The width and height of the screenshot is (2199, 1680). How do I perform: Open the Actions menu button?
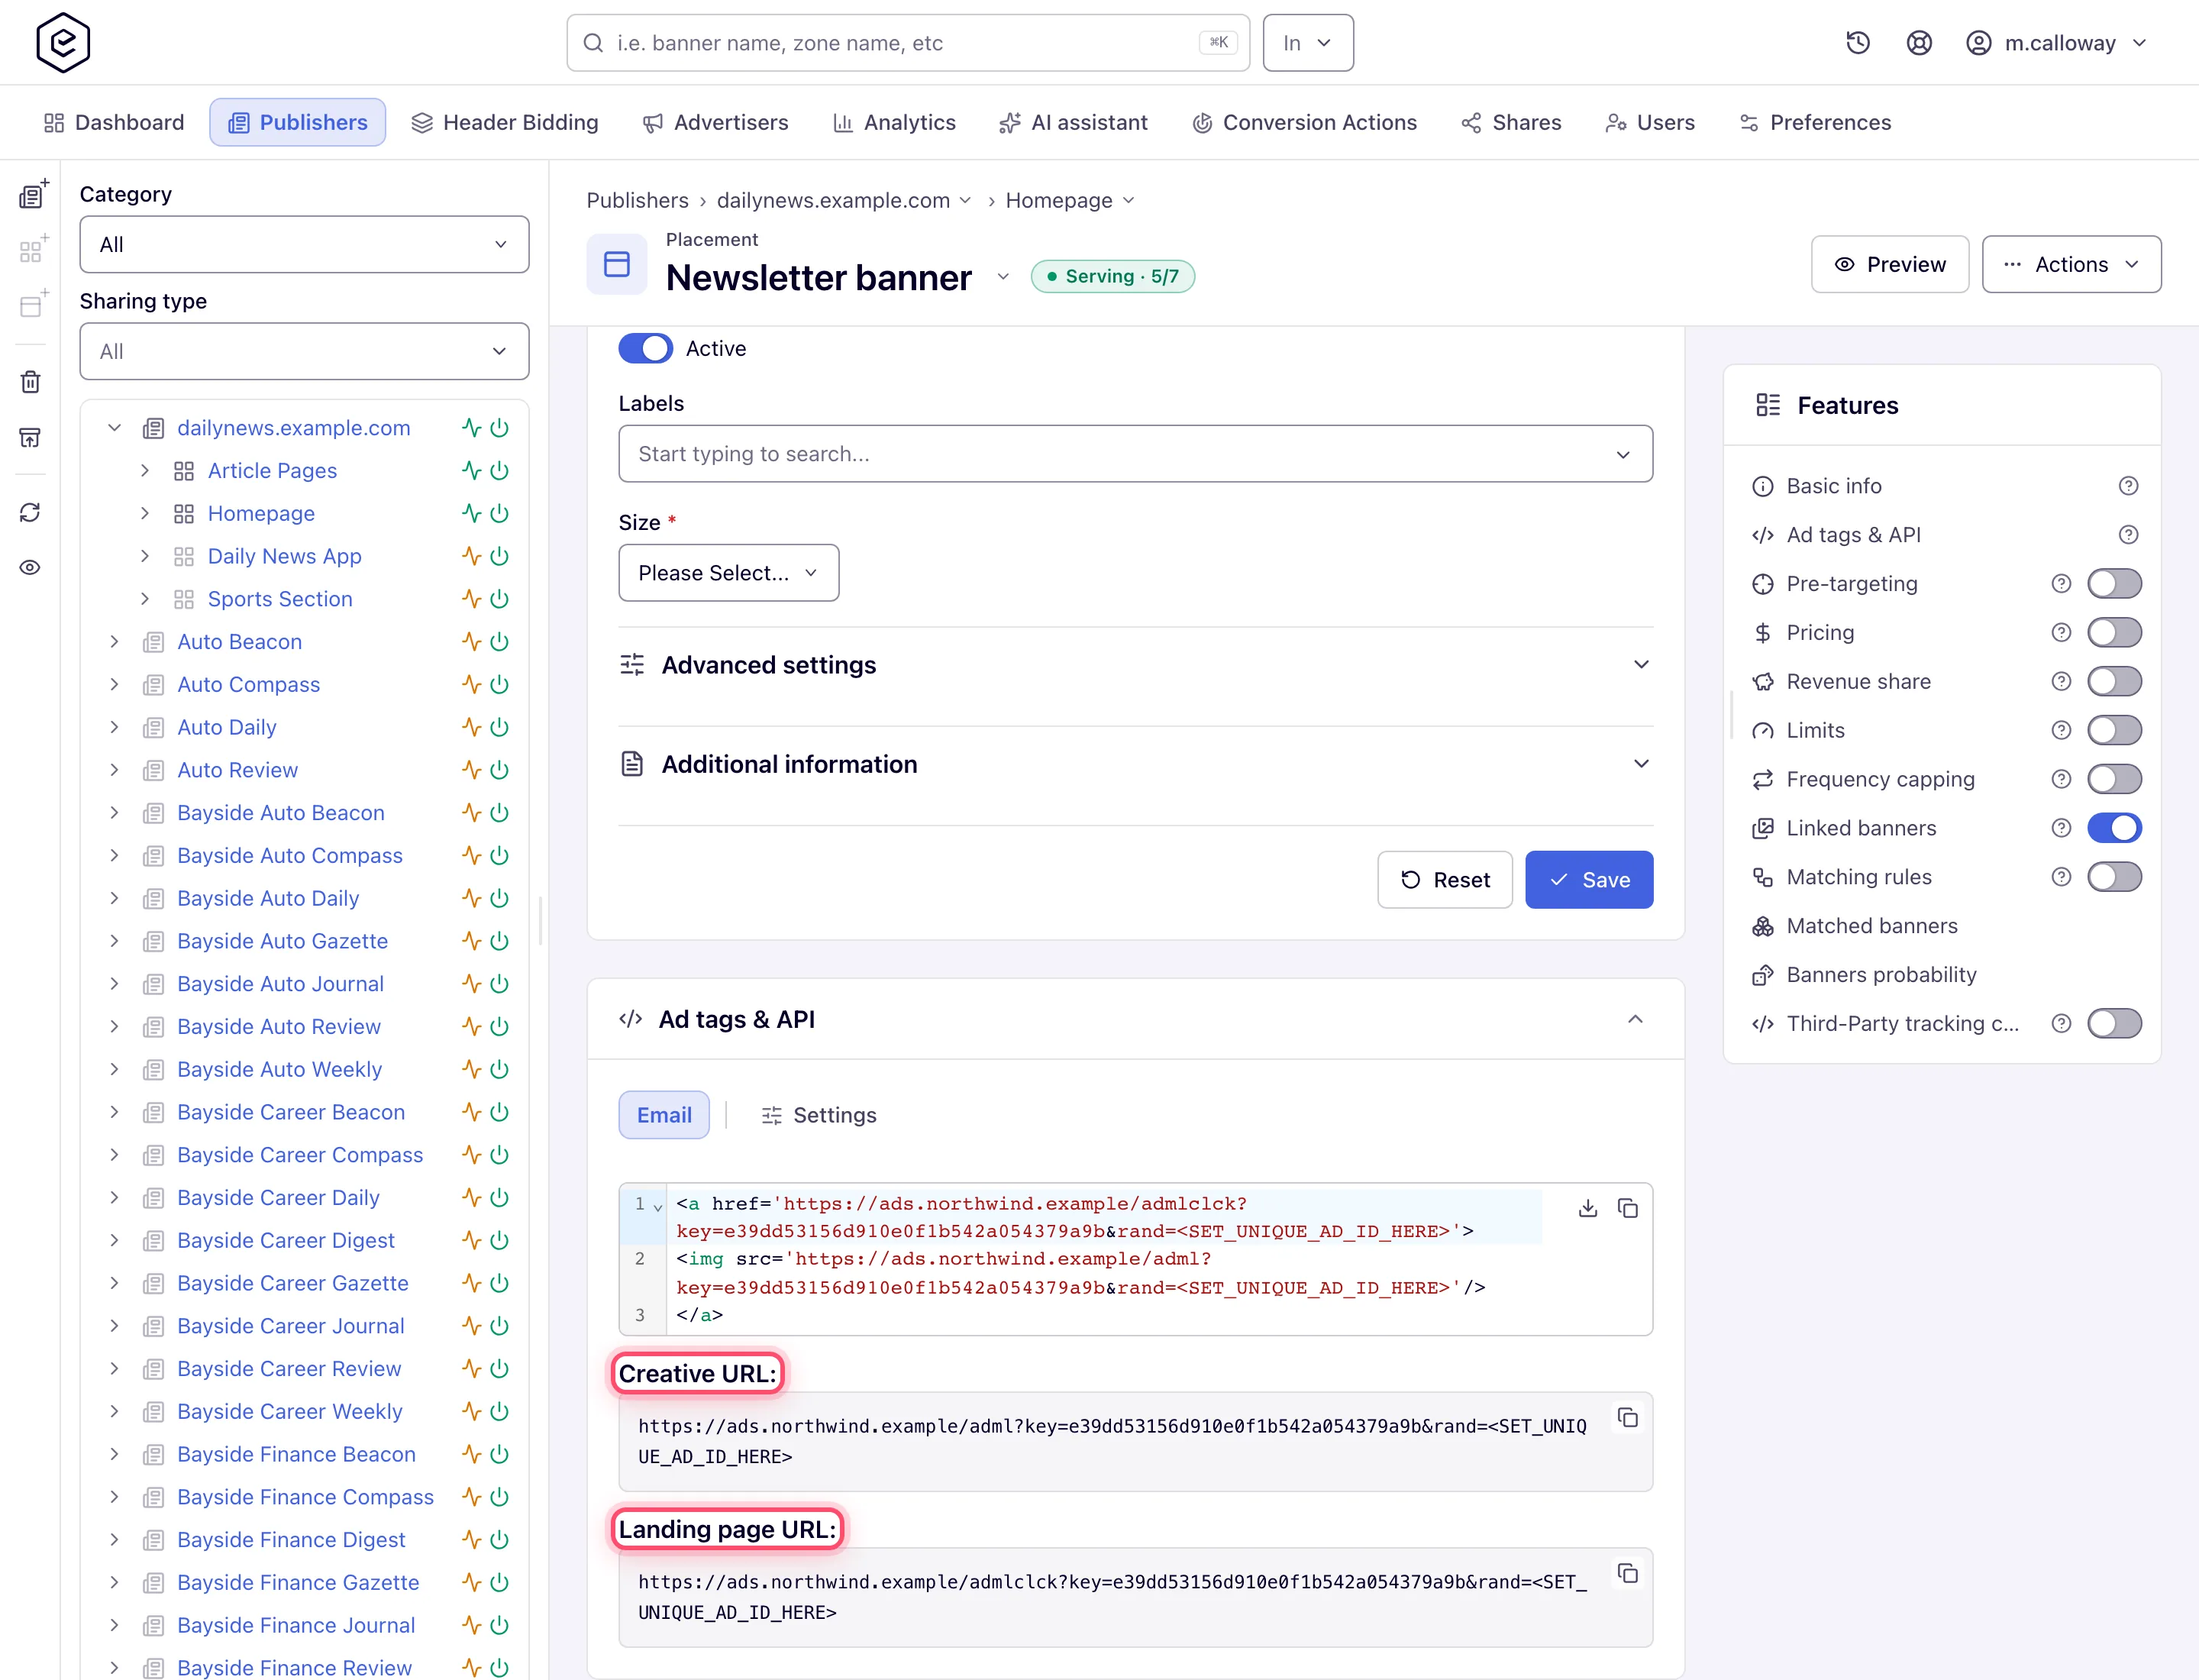pos(2071,264)
